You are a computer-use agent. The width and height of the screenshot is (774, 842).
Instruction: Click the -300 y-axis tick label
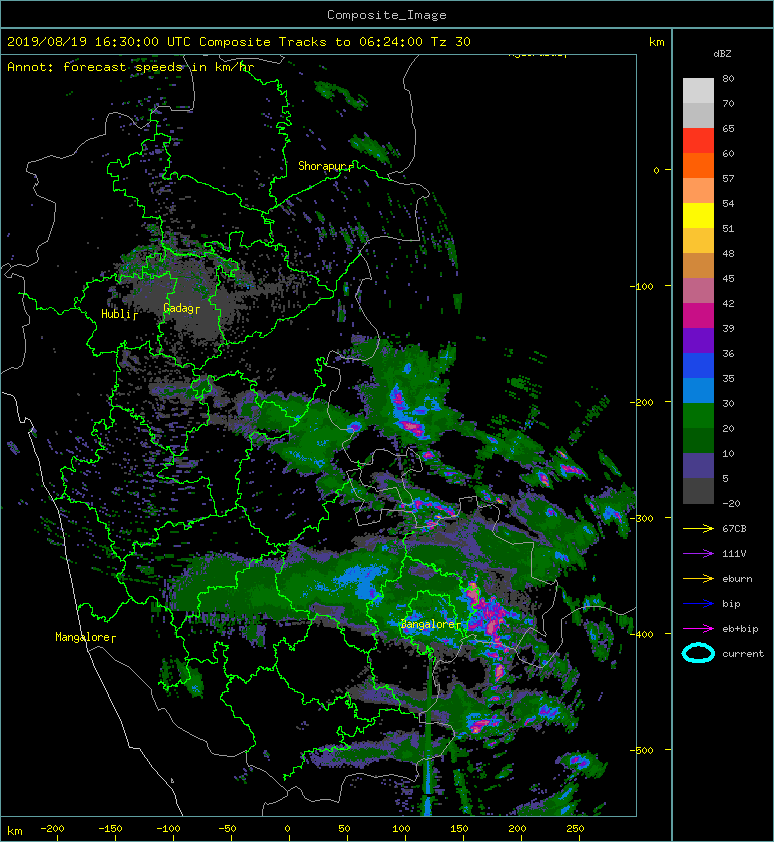coord(642,518)
